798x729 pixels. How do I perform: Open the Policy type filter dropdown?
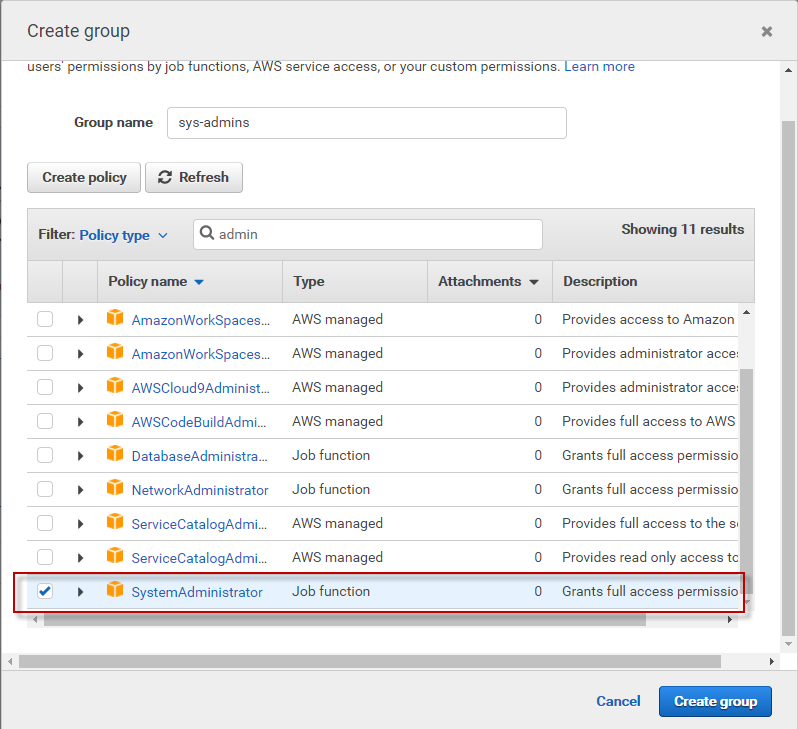pyautogui.click(x=123, y=235)
